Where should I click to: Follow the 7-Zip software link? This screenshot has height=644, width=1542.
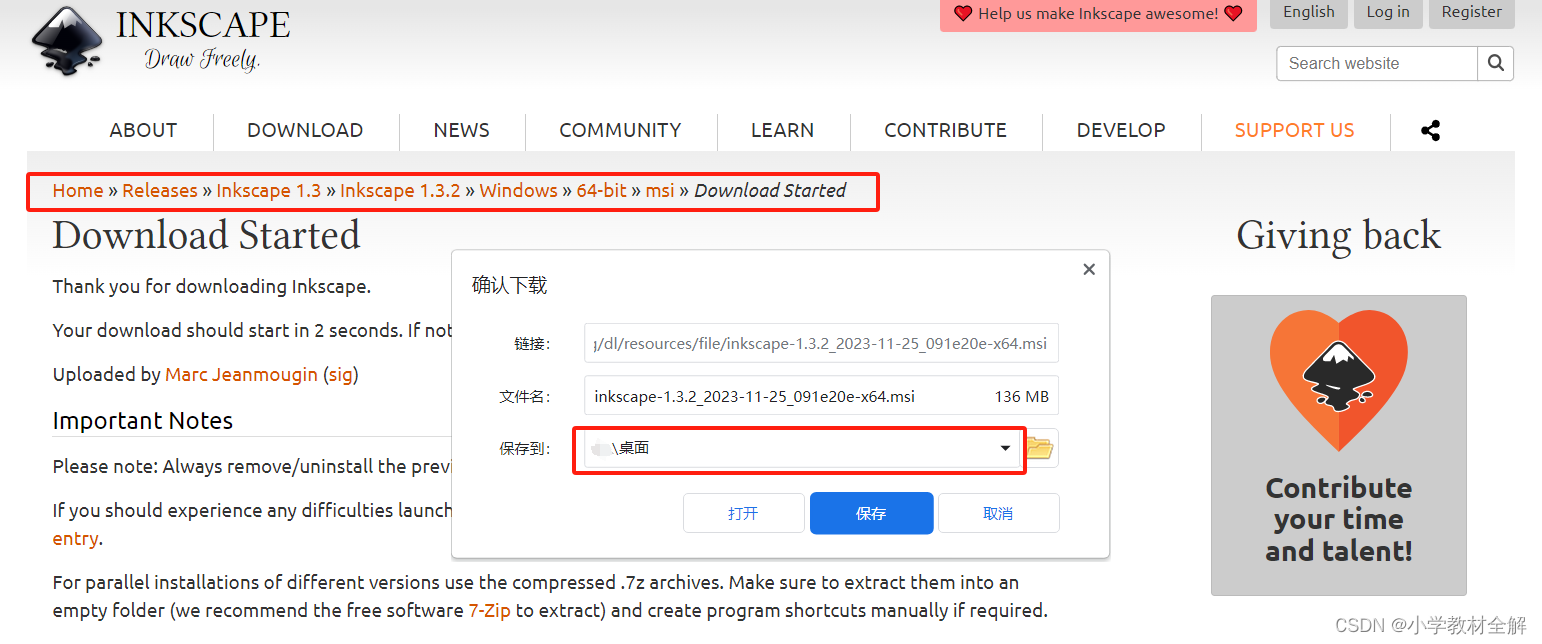(x=489, y=610)
